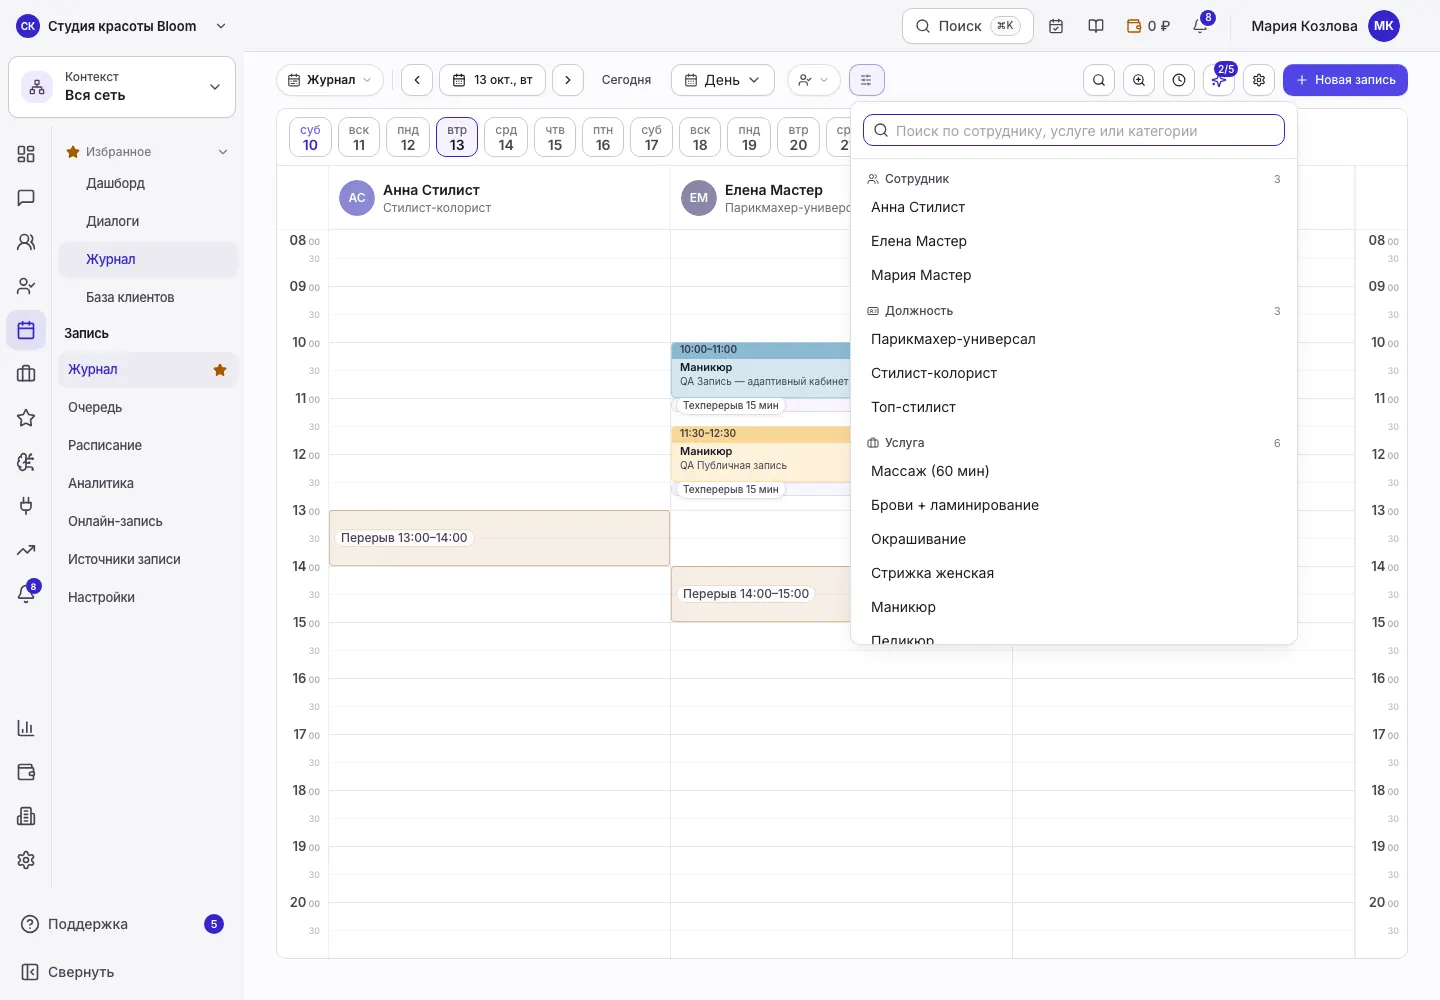Open the calendar booking icon in left rail
This screenshot has height=1000, width=1440.
(x=26, y=330)
